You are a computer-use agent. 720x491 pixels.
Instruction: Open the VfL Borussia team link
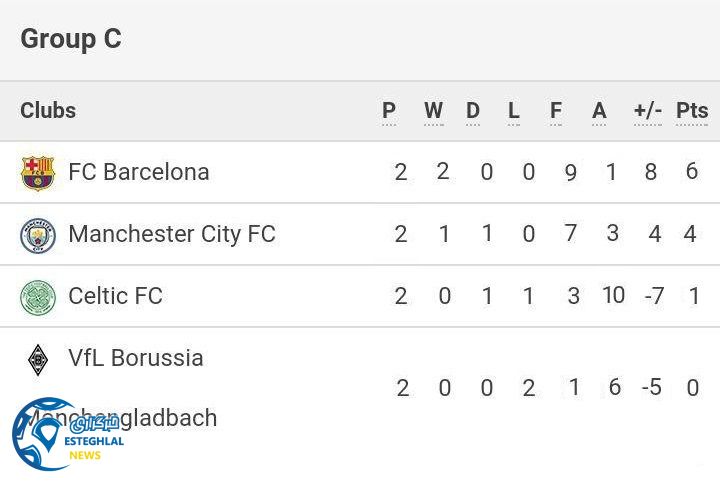(x=136, y=358)
